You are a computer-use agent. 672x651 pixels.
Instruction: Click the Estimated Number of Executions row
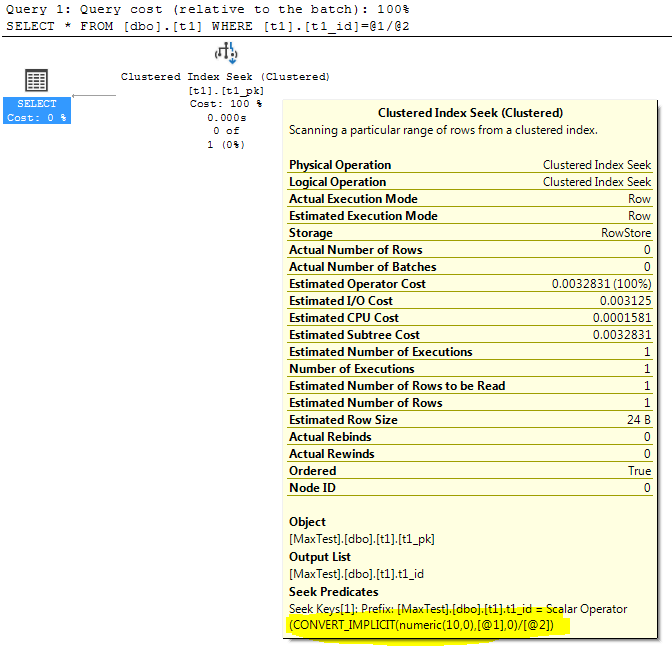click(470, 352)
